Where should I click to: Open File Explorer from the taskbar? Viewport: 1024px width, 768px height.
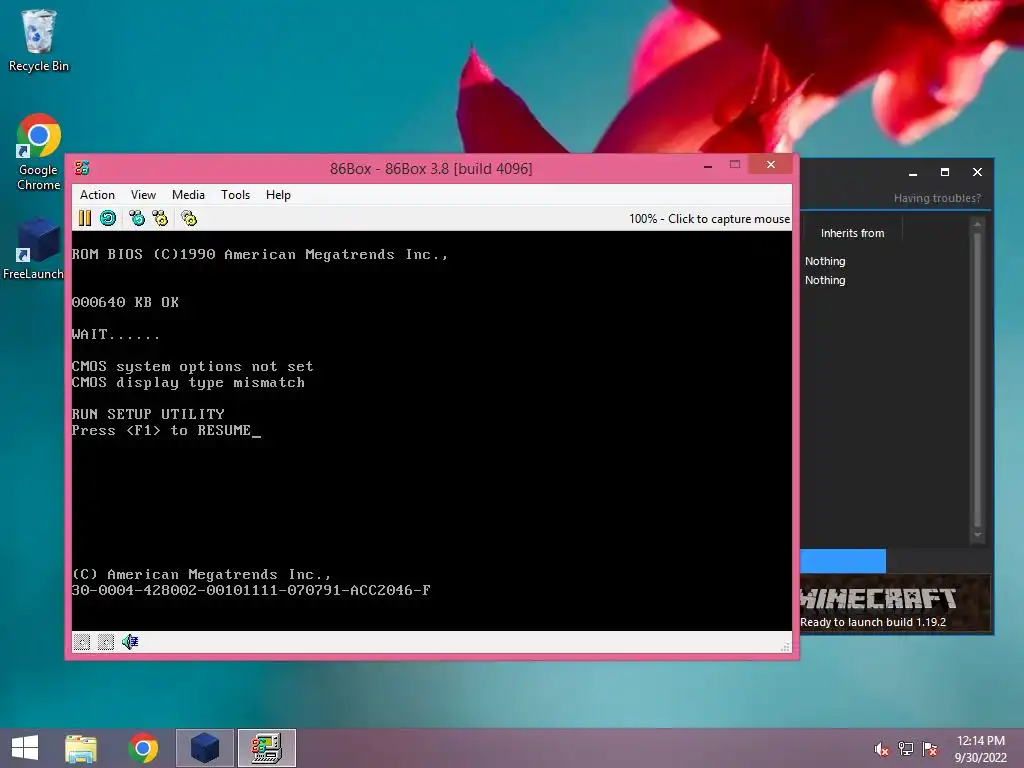tap(81, 748)
